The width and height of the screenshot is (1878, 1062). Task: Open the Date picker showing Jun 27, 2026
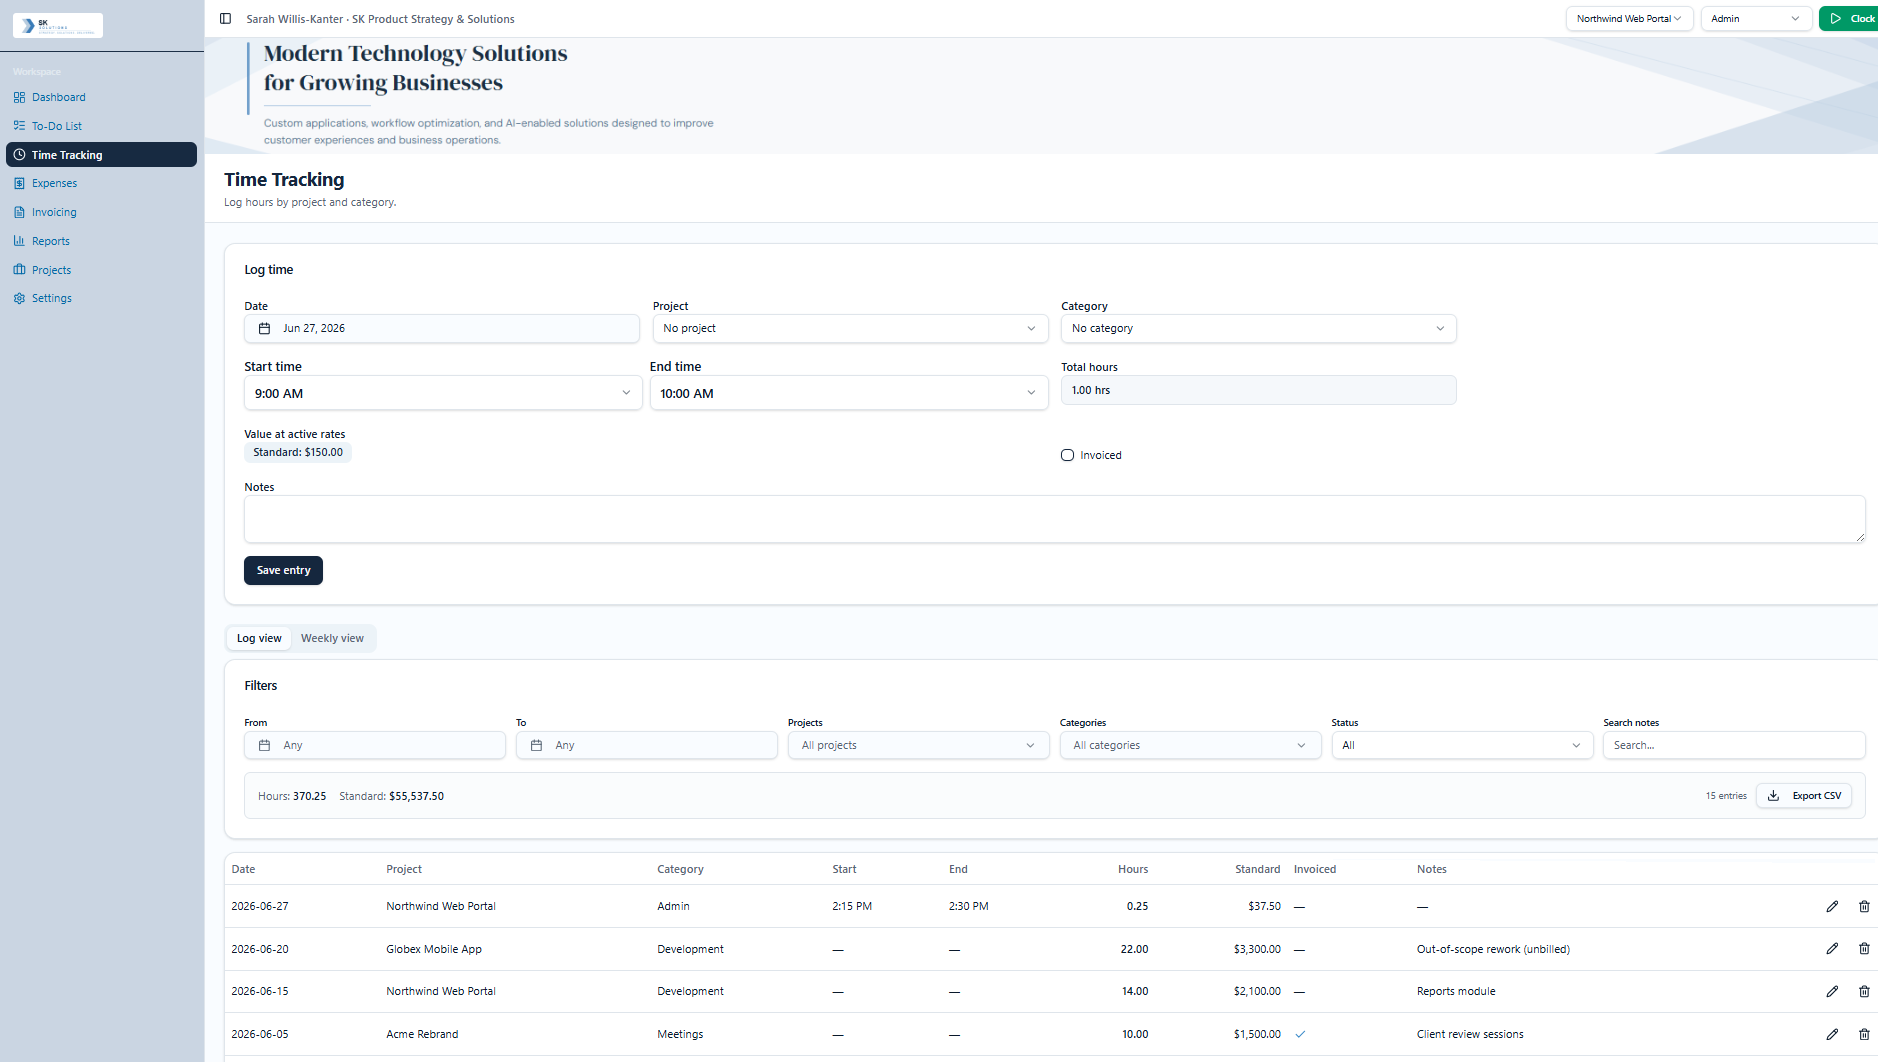[x=441, y=328]
